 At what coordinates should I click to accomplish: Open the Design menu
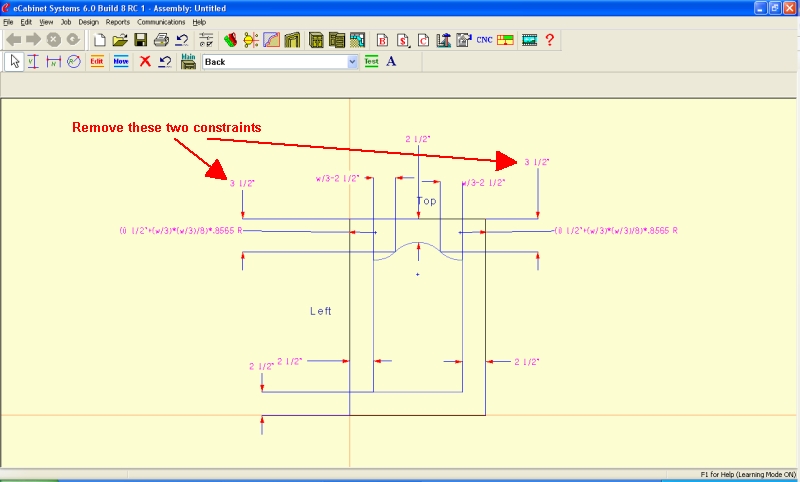[88, 21]
